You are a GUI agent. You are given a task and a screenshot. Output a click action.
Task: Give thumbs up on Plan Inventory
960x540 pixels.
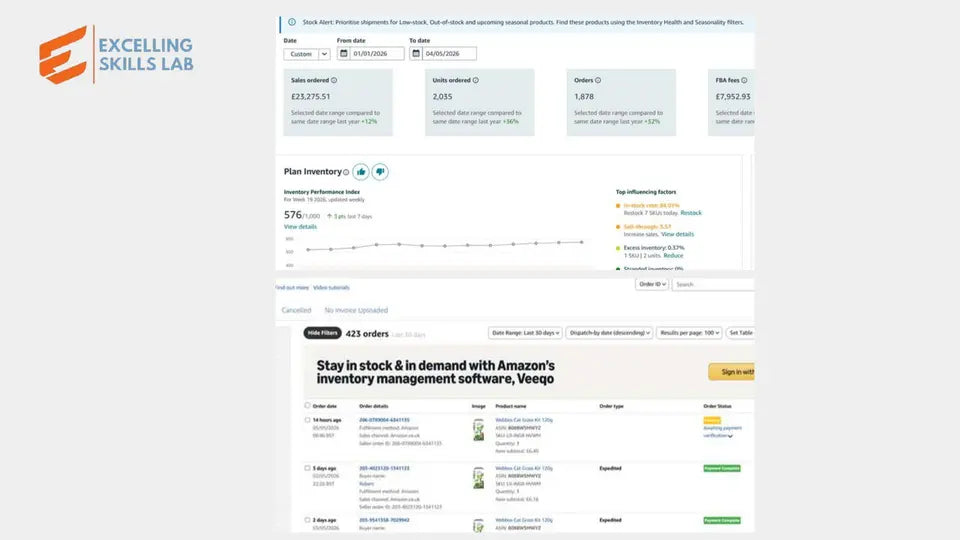tap(361, 172)
